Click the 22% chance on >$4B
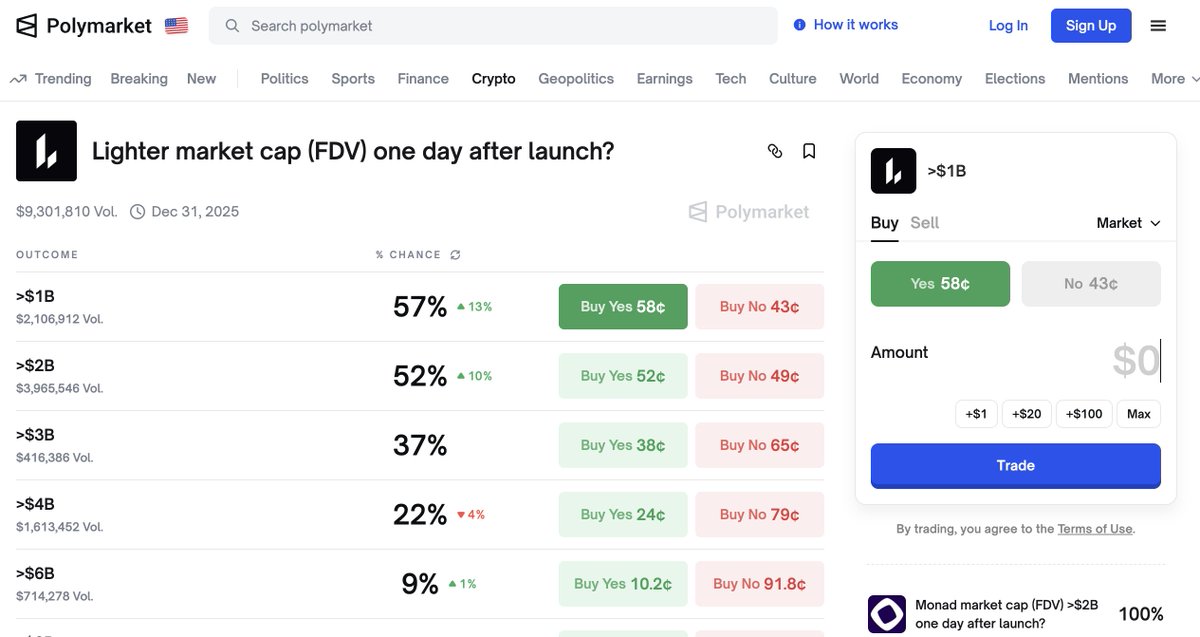Viewport: 1200px width, 637px height. point(420,514)
